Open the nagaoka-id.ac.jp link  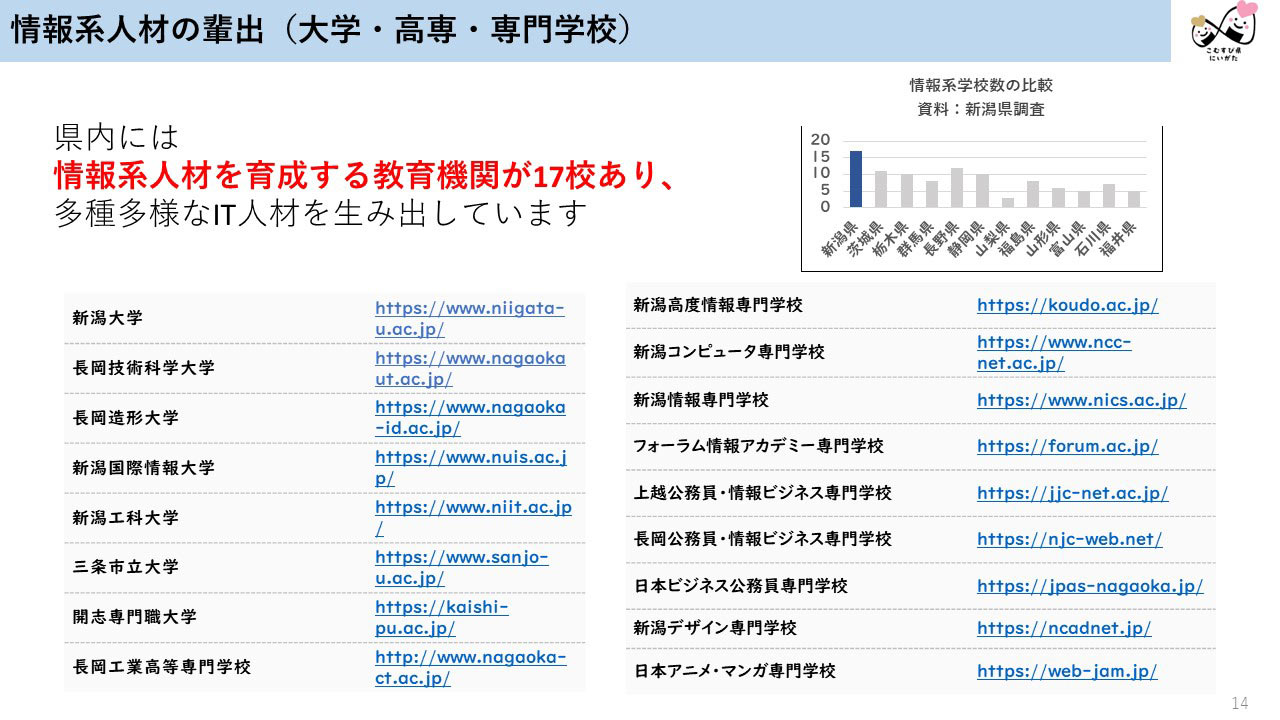470,417
